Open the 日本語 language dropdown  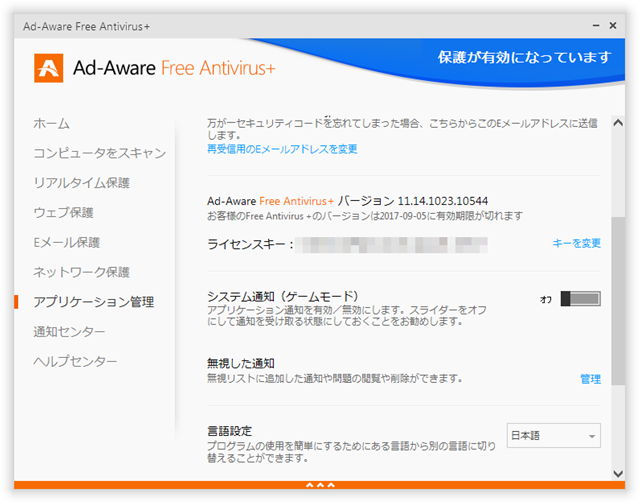click(553, 435)
